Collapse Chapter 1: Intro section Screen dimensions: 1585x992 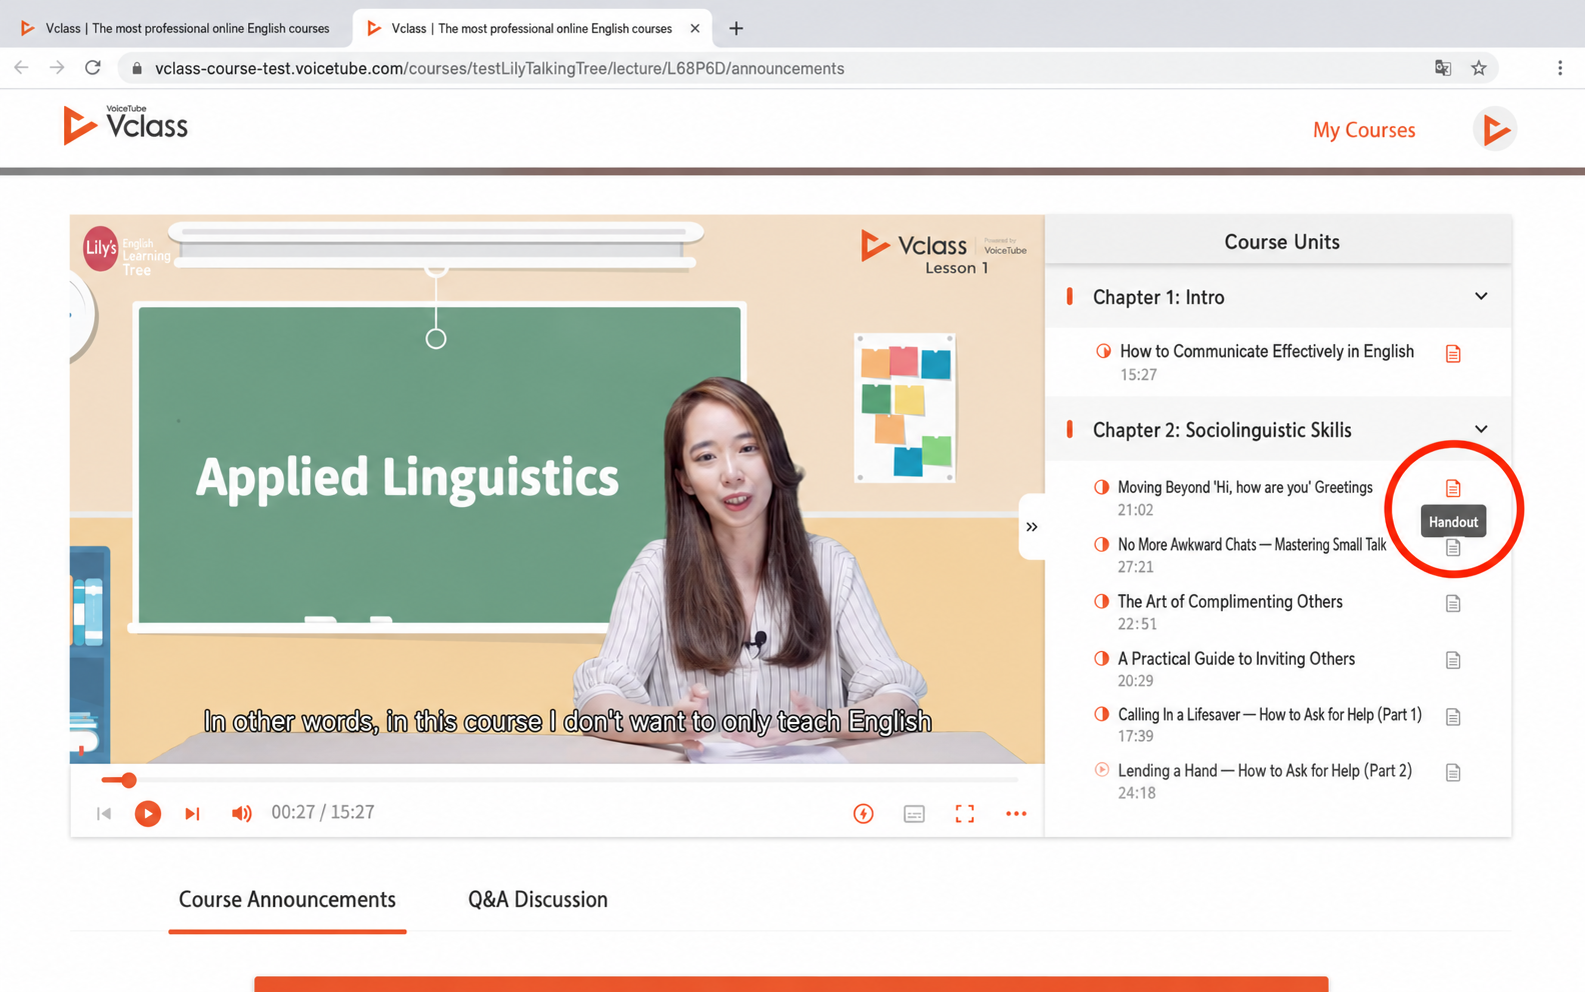point(1481,297)
